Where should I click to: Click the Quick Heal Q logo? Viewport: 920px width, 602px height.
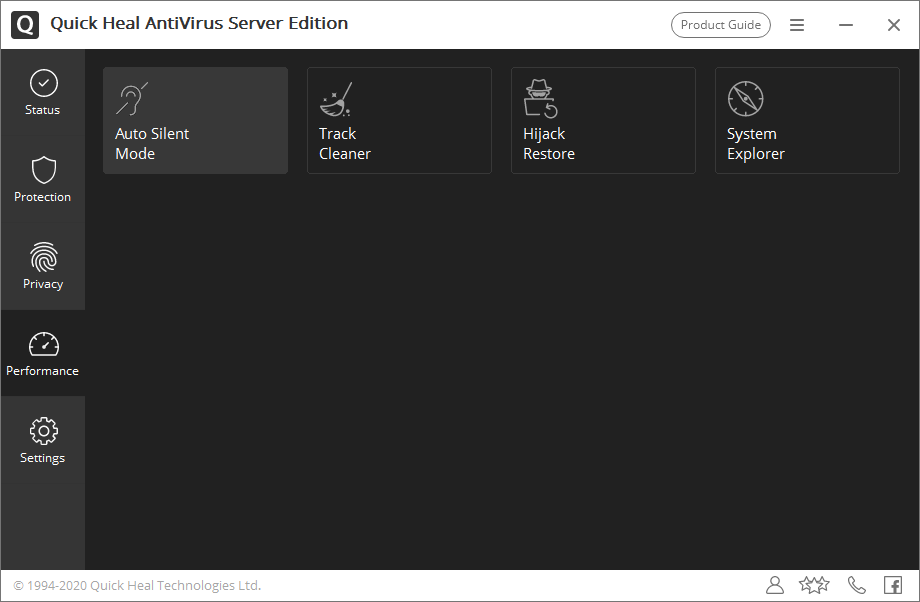(x=25, y=25)
